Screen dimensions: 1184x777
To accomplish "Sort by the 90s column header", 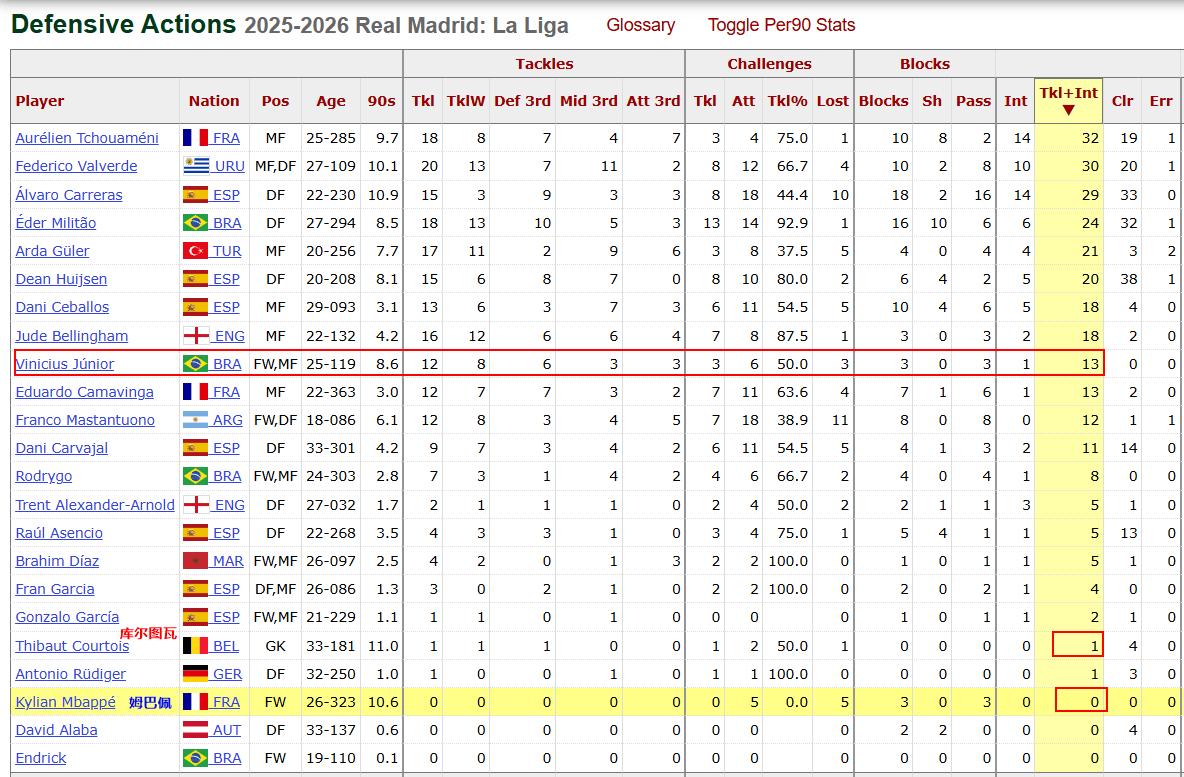I will click(x=381, y=101).
